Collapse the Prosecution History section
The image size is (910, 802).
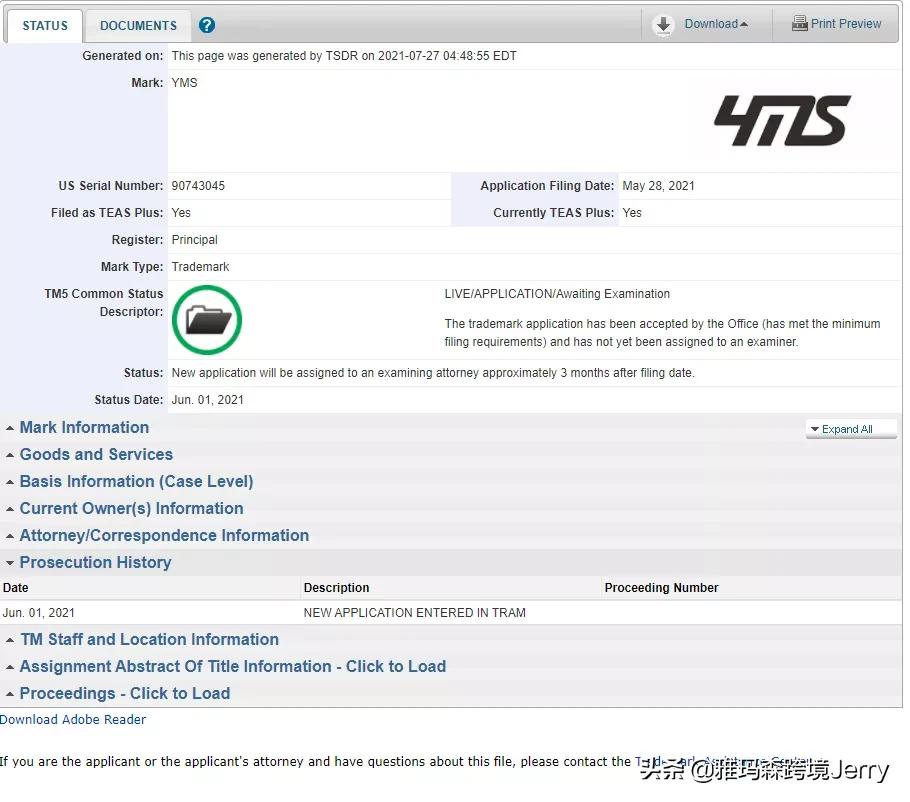[96, 562]
